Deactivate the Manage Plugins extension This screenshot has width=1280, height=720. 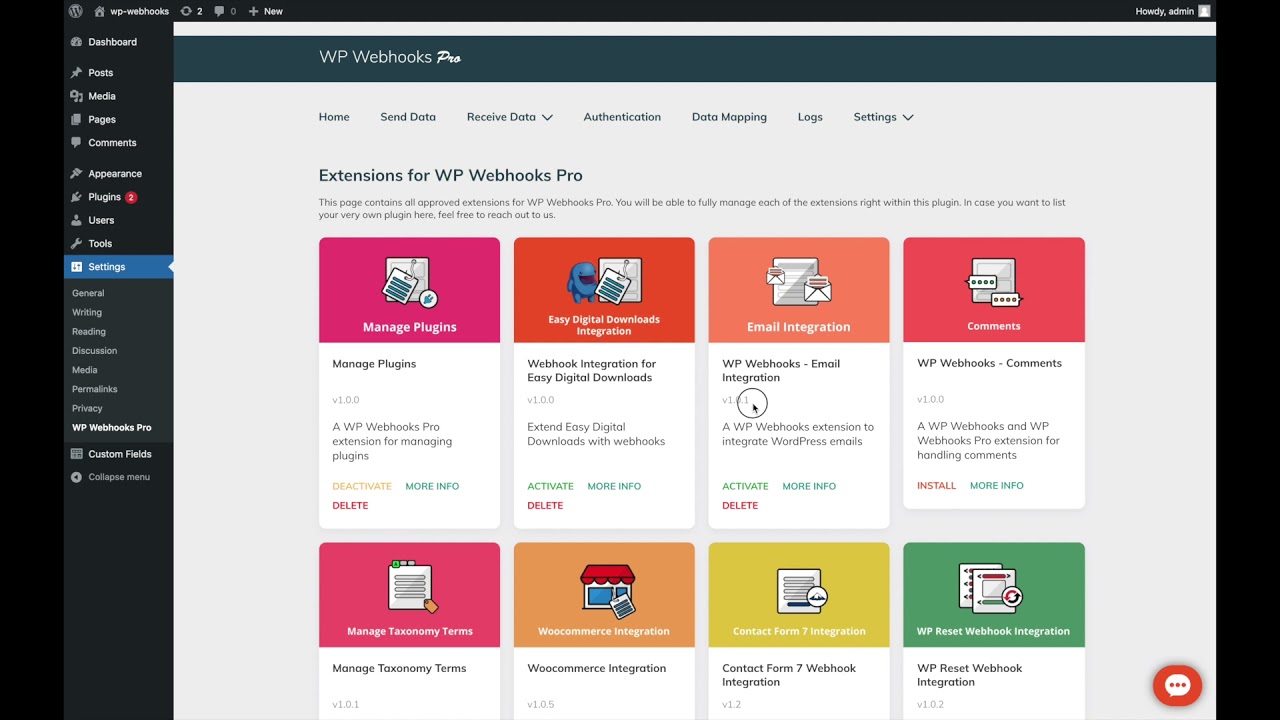click(362, 486)
